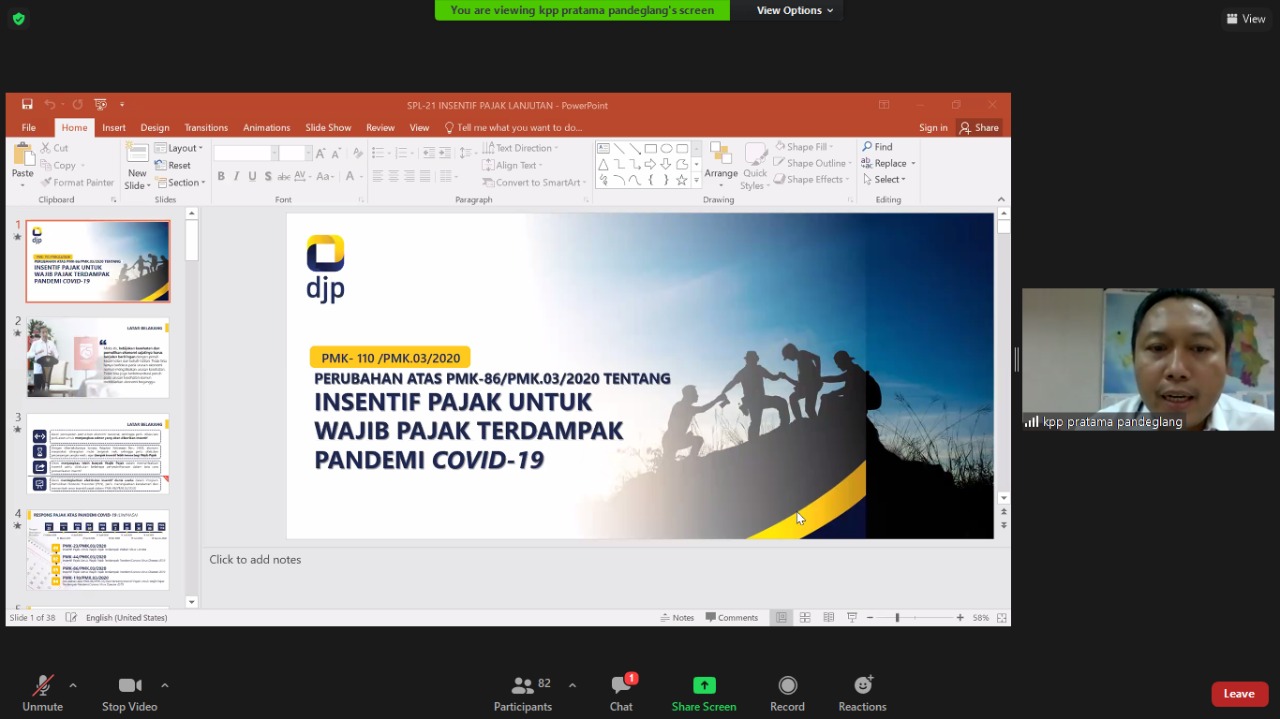Click the Comments button in status bar
1280x719 pixels.
(x=732, y=618)
